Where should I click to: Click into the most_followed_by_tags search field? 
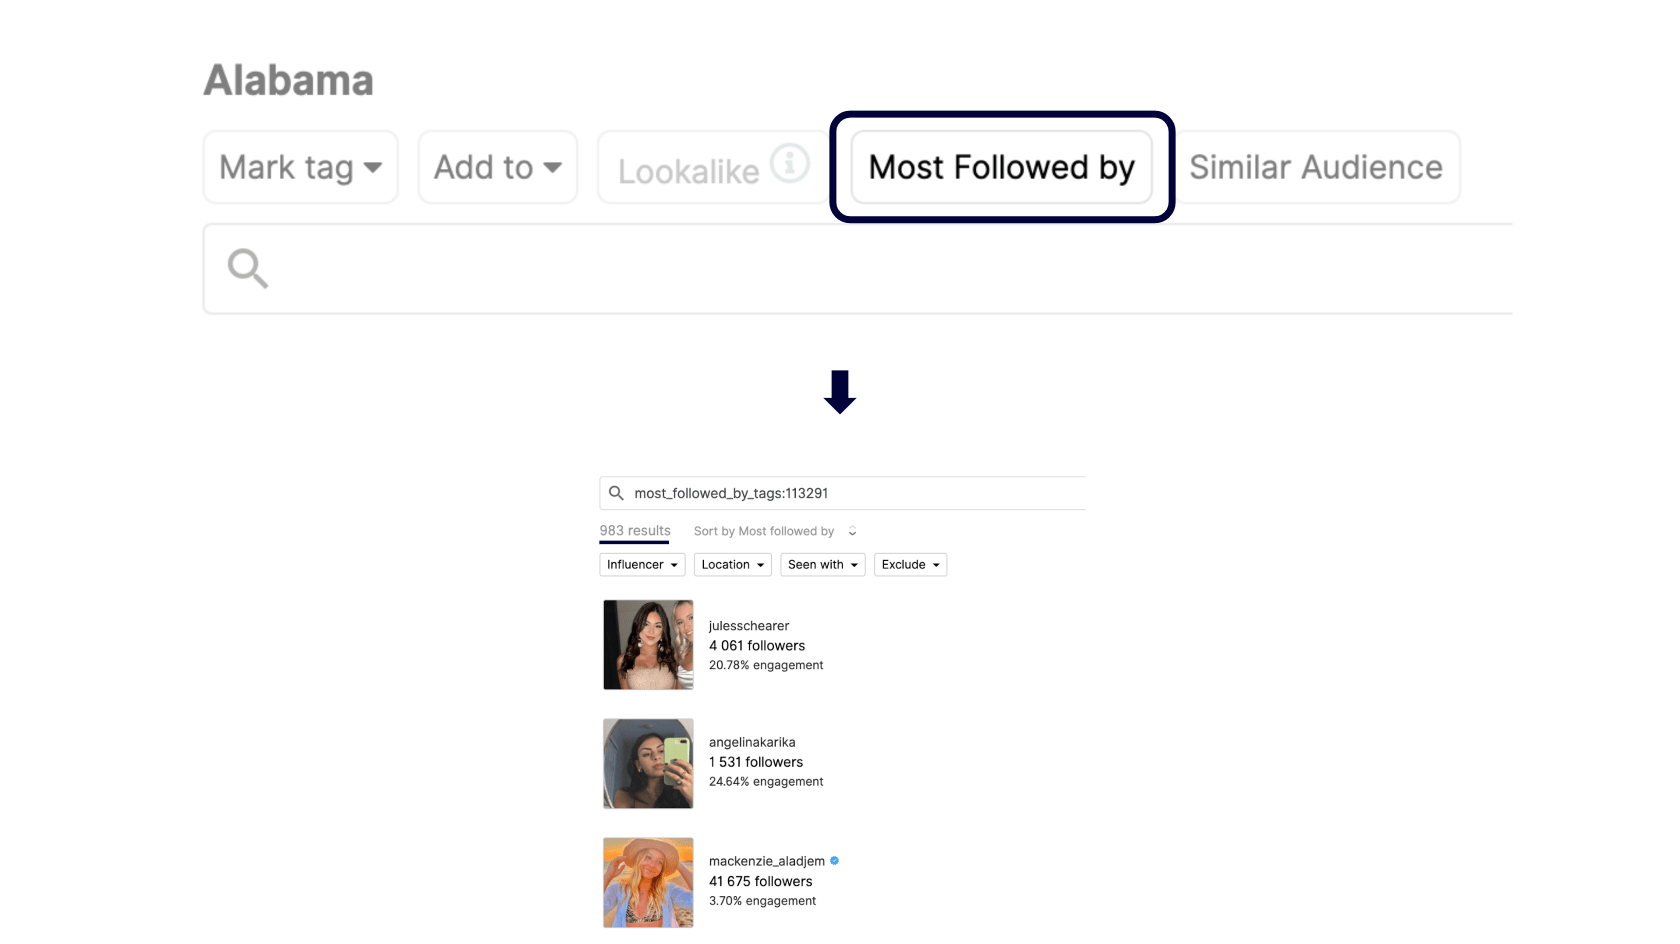pos(842,493)
